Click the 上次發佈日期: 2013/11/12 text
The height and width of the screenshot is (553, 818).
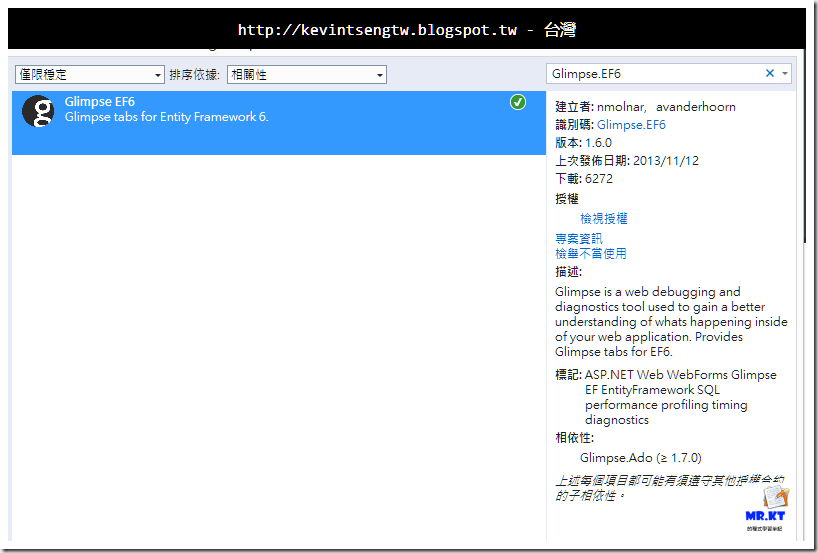click(627, 161)
